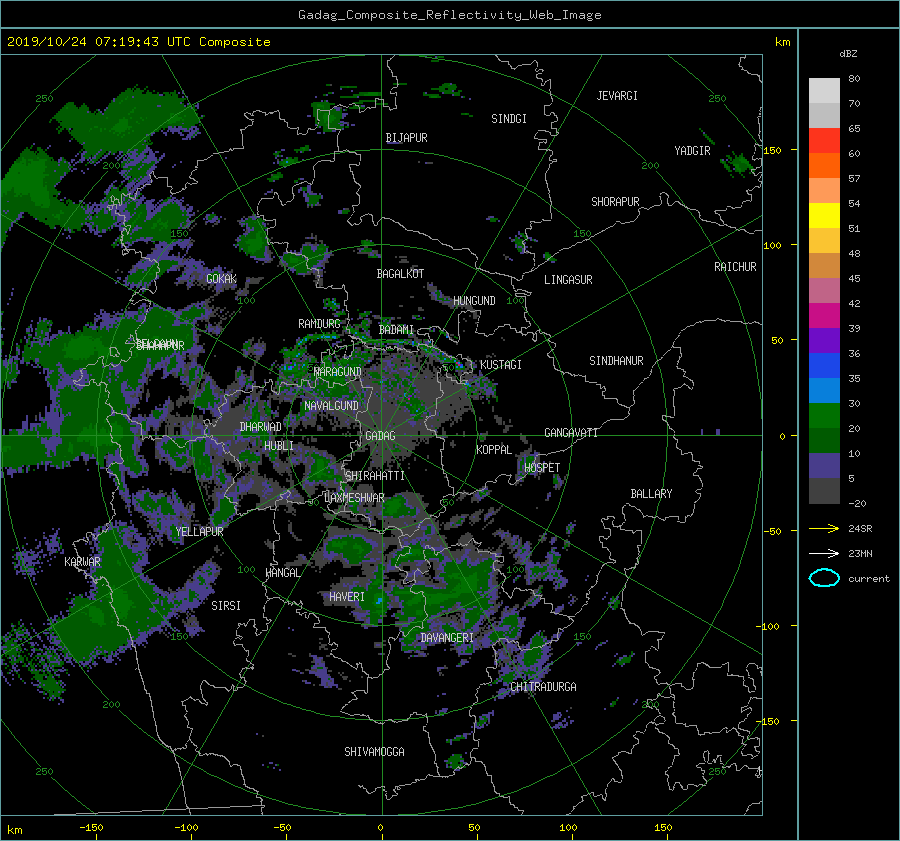
Task: Click the HUBLI city label
Action: [x=279, y=446]
